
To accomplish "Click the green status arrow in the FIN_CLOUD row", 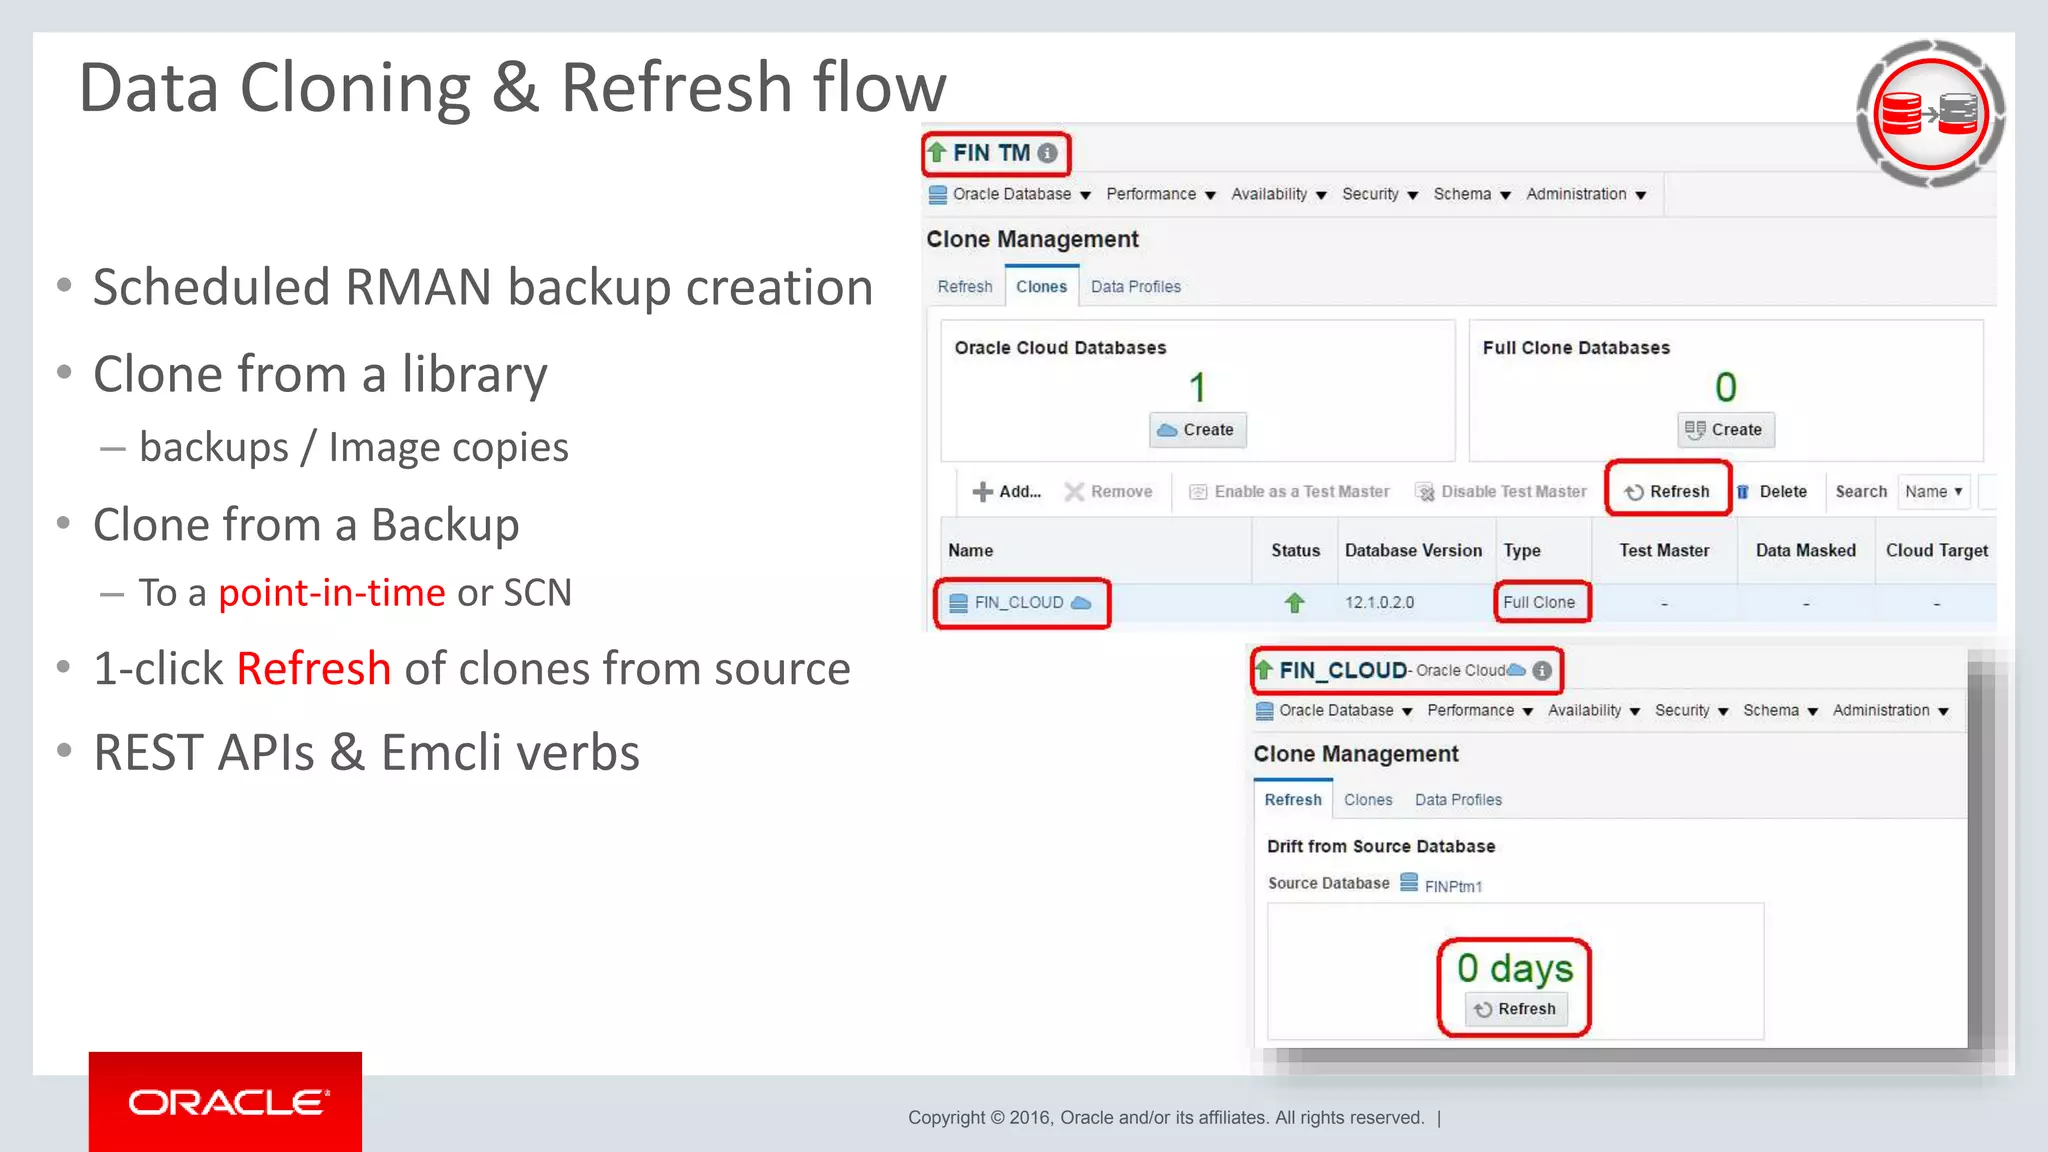I will click(x=1295, y=603).
